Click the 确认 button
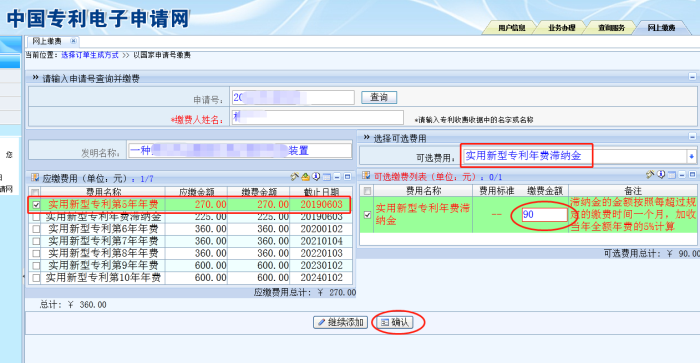 (395, 322)
